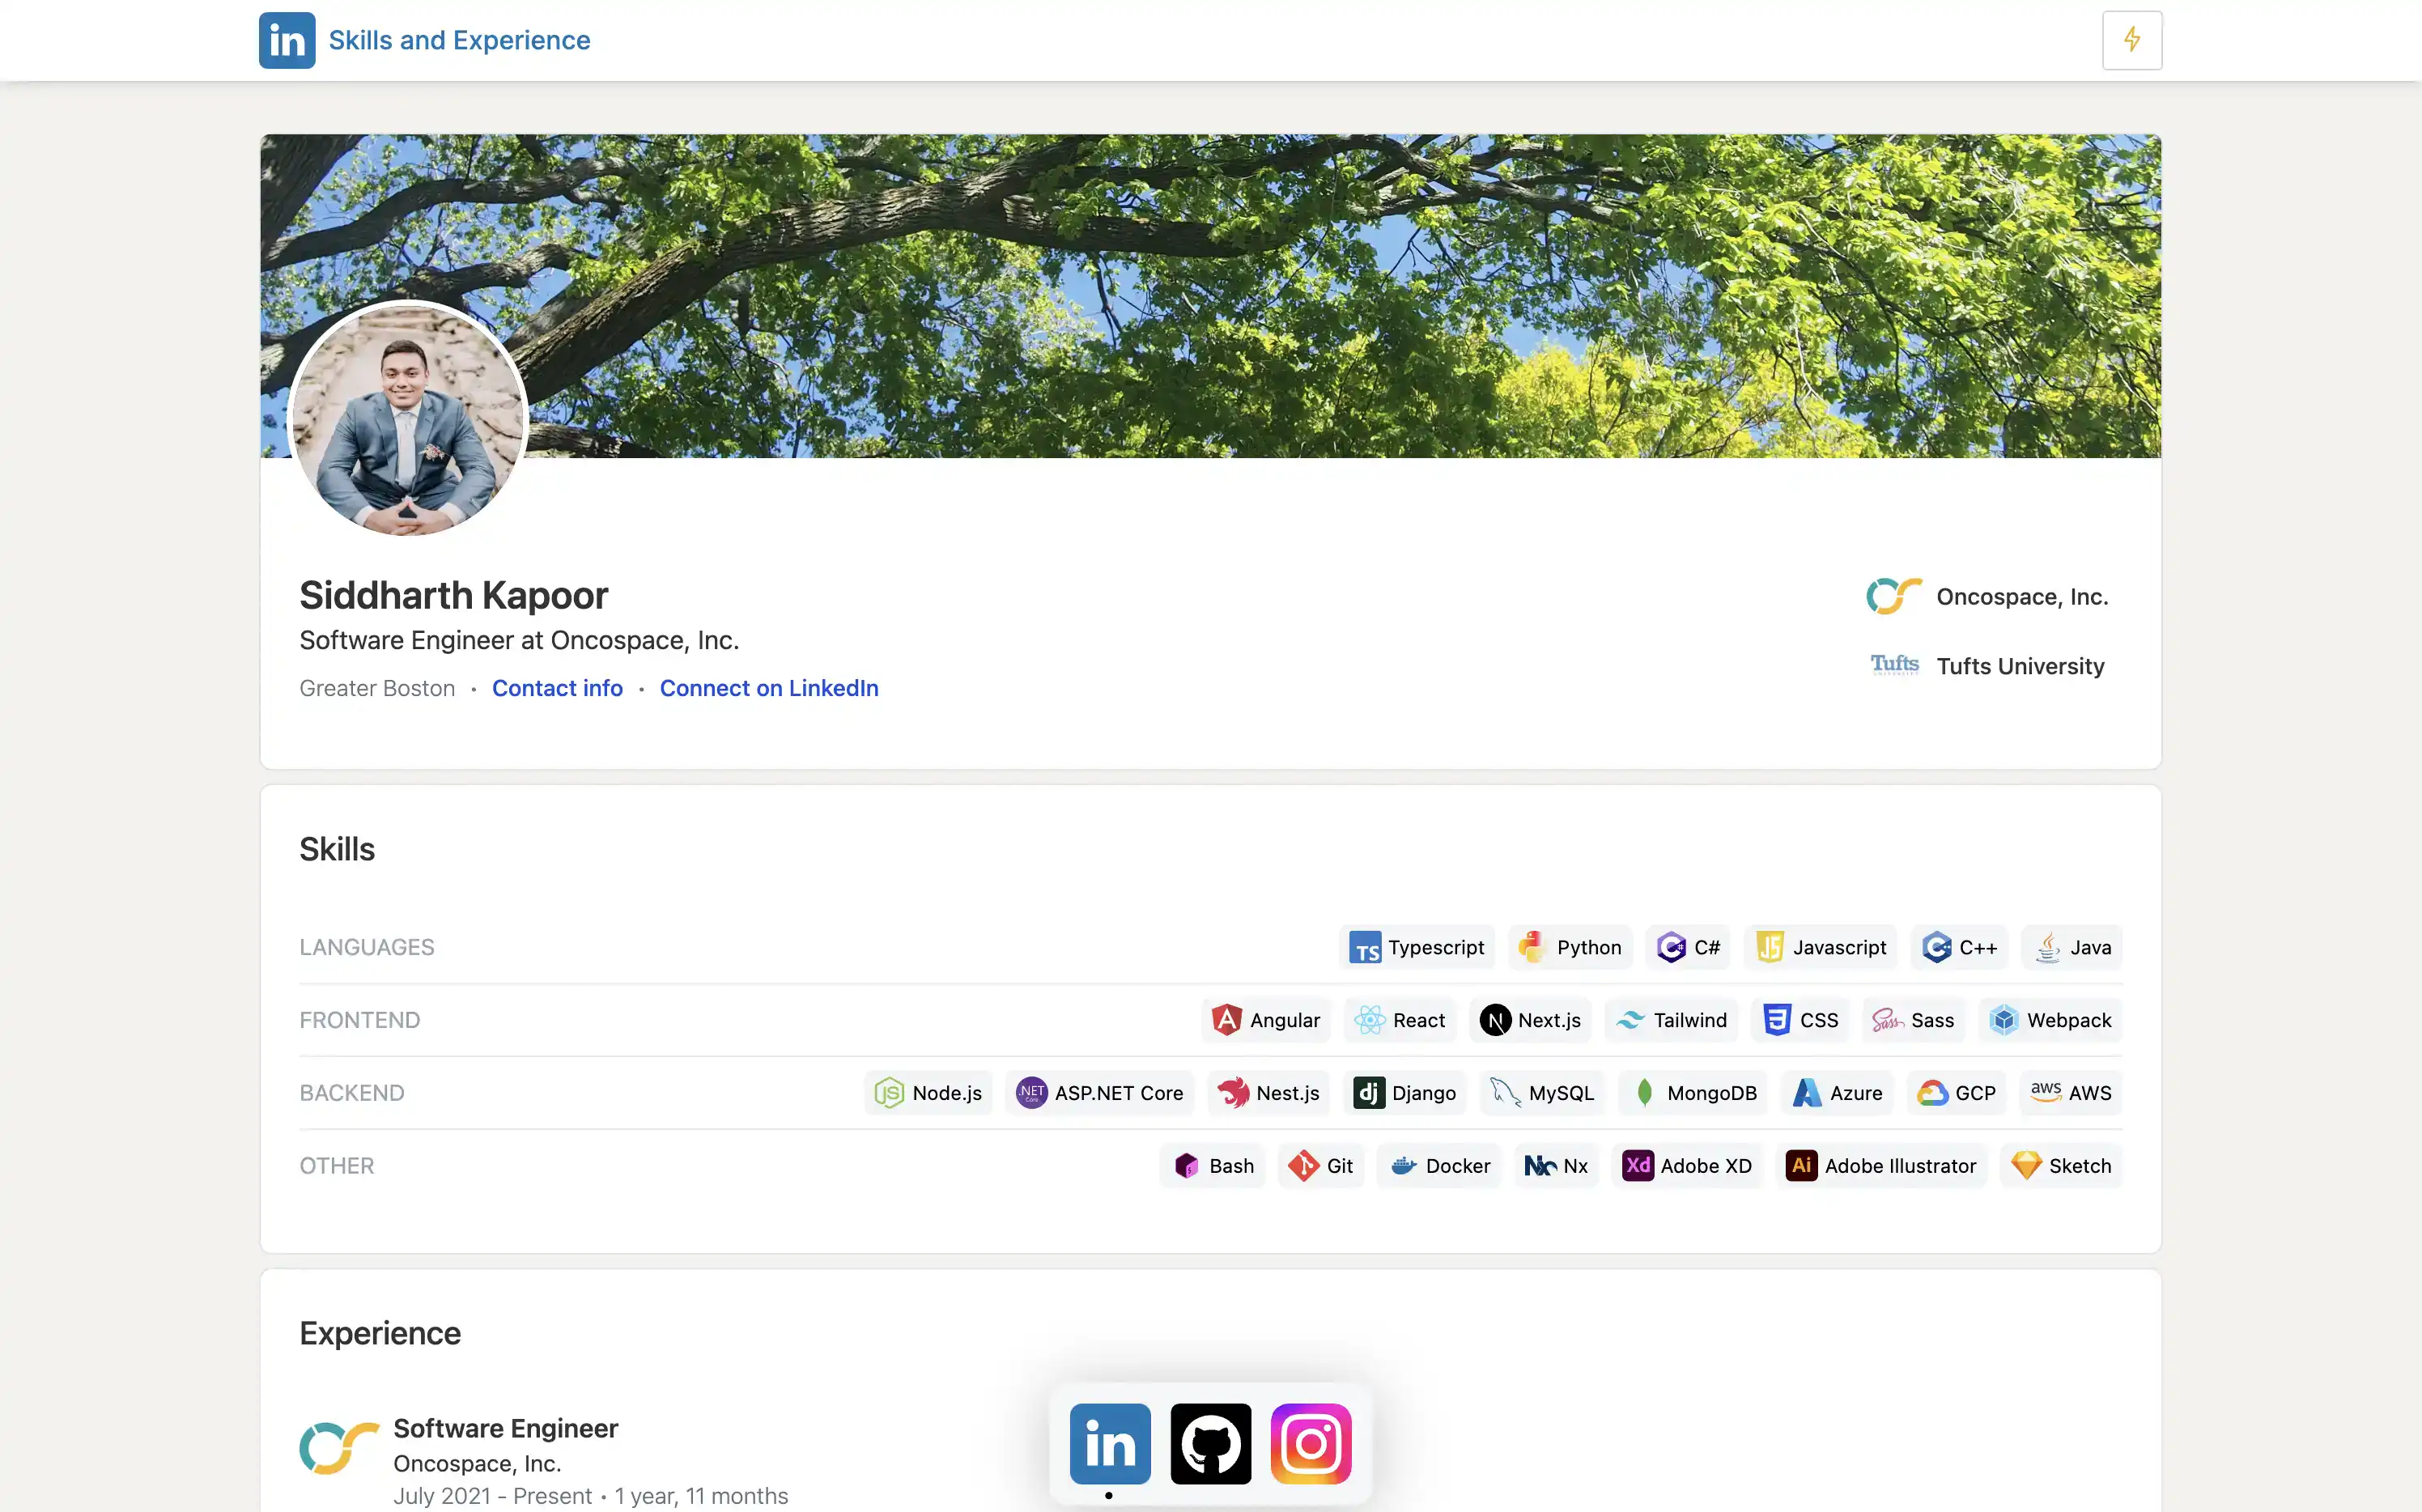Click the Software Engineer job title
Viewport: 2422px width, 1512px height.
(505, 1428)
